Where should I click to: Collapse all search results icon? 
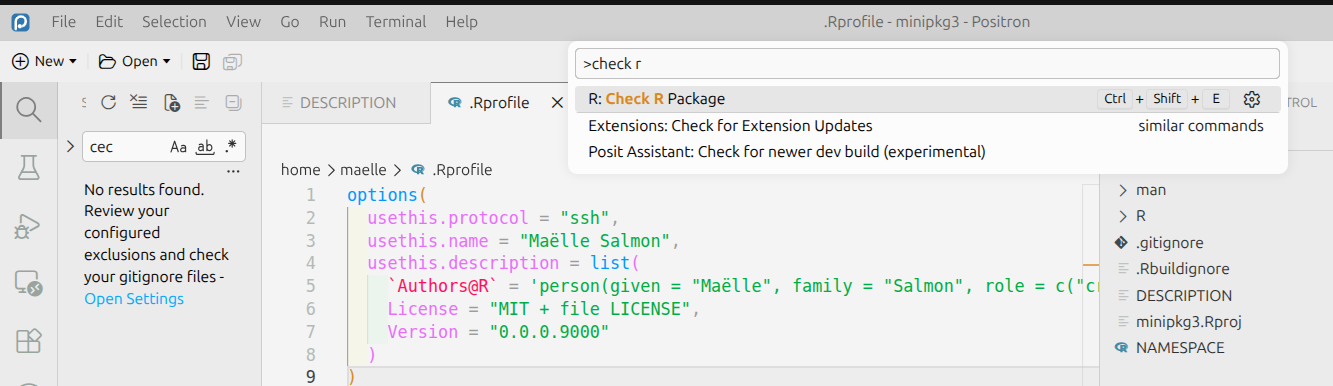[x=233, y=102]
